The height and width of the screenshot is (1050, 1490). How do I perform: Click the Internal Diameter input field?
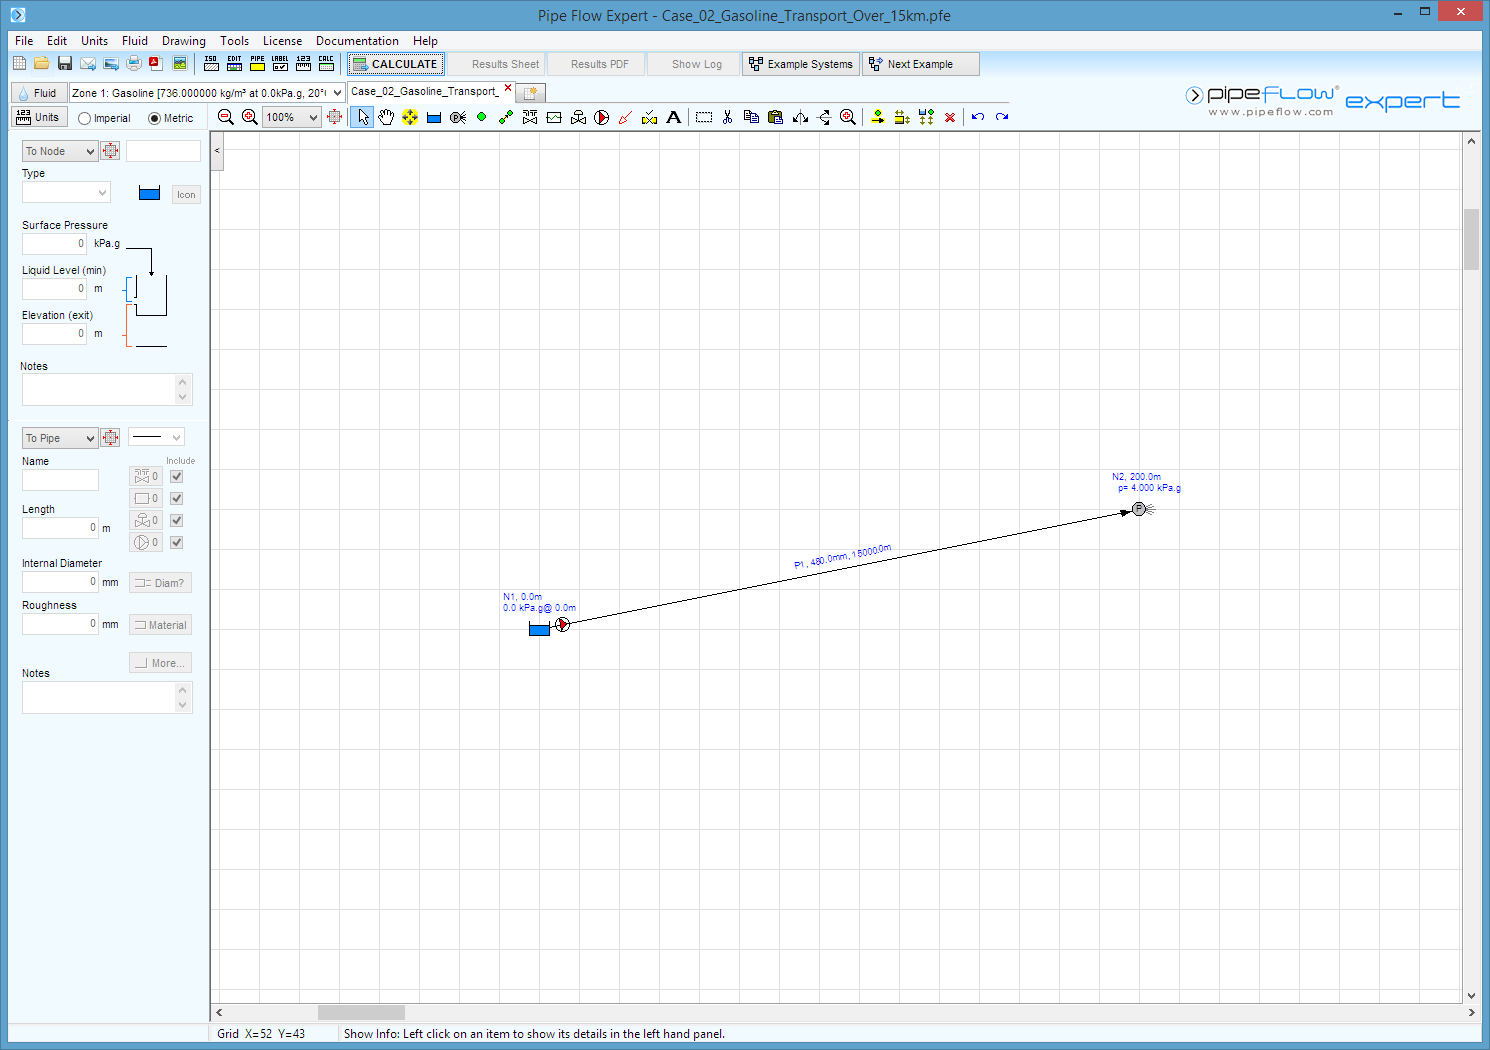(61, 581)
